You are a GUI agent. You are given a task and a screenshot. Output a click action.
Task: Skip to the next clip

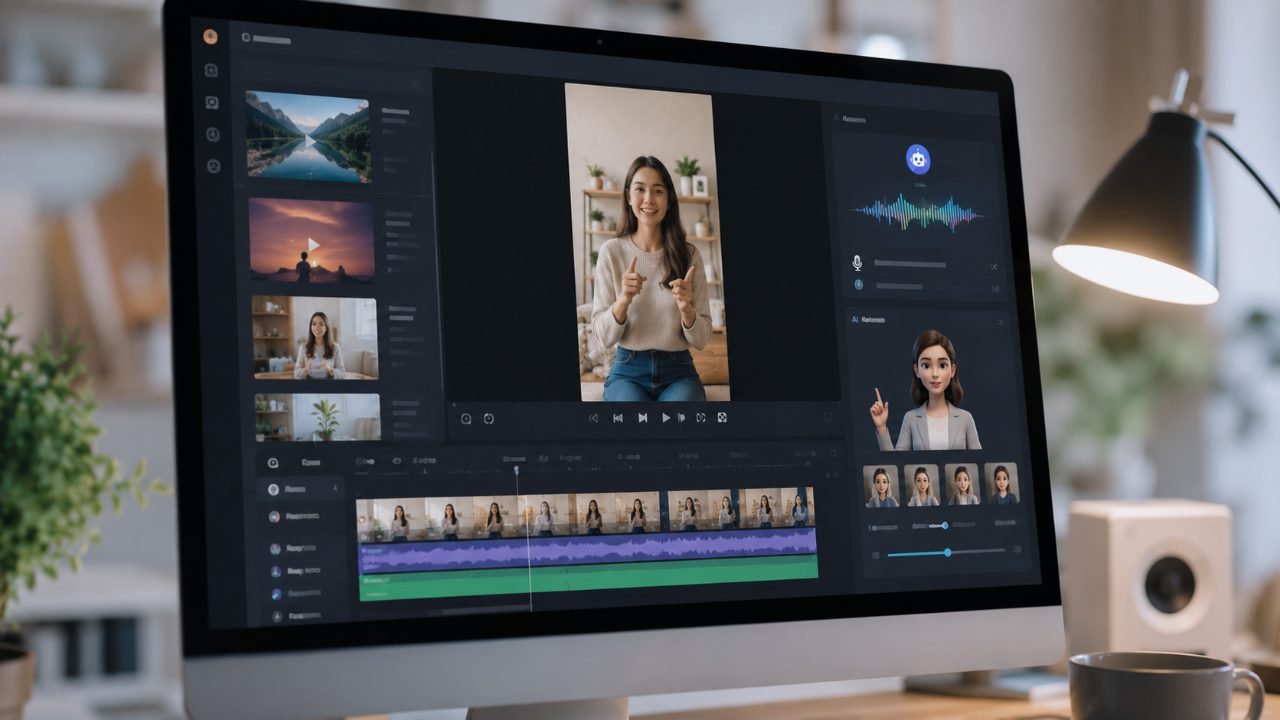tap(642, 418)
